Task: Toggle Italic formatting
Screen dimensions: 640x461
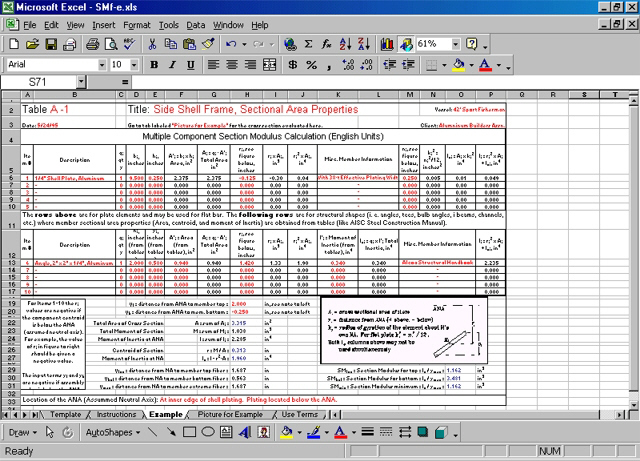Action: pyautogui.click(x=172, y=65)
